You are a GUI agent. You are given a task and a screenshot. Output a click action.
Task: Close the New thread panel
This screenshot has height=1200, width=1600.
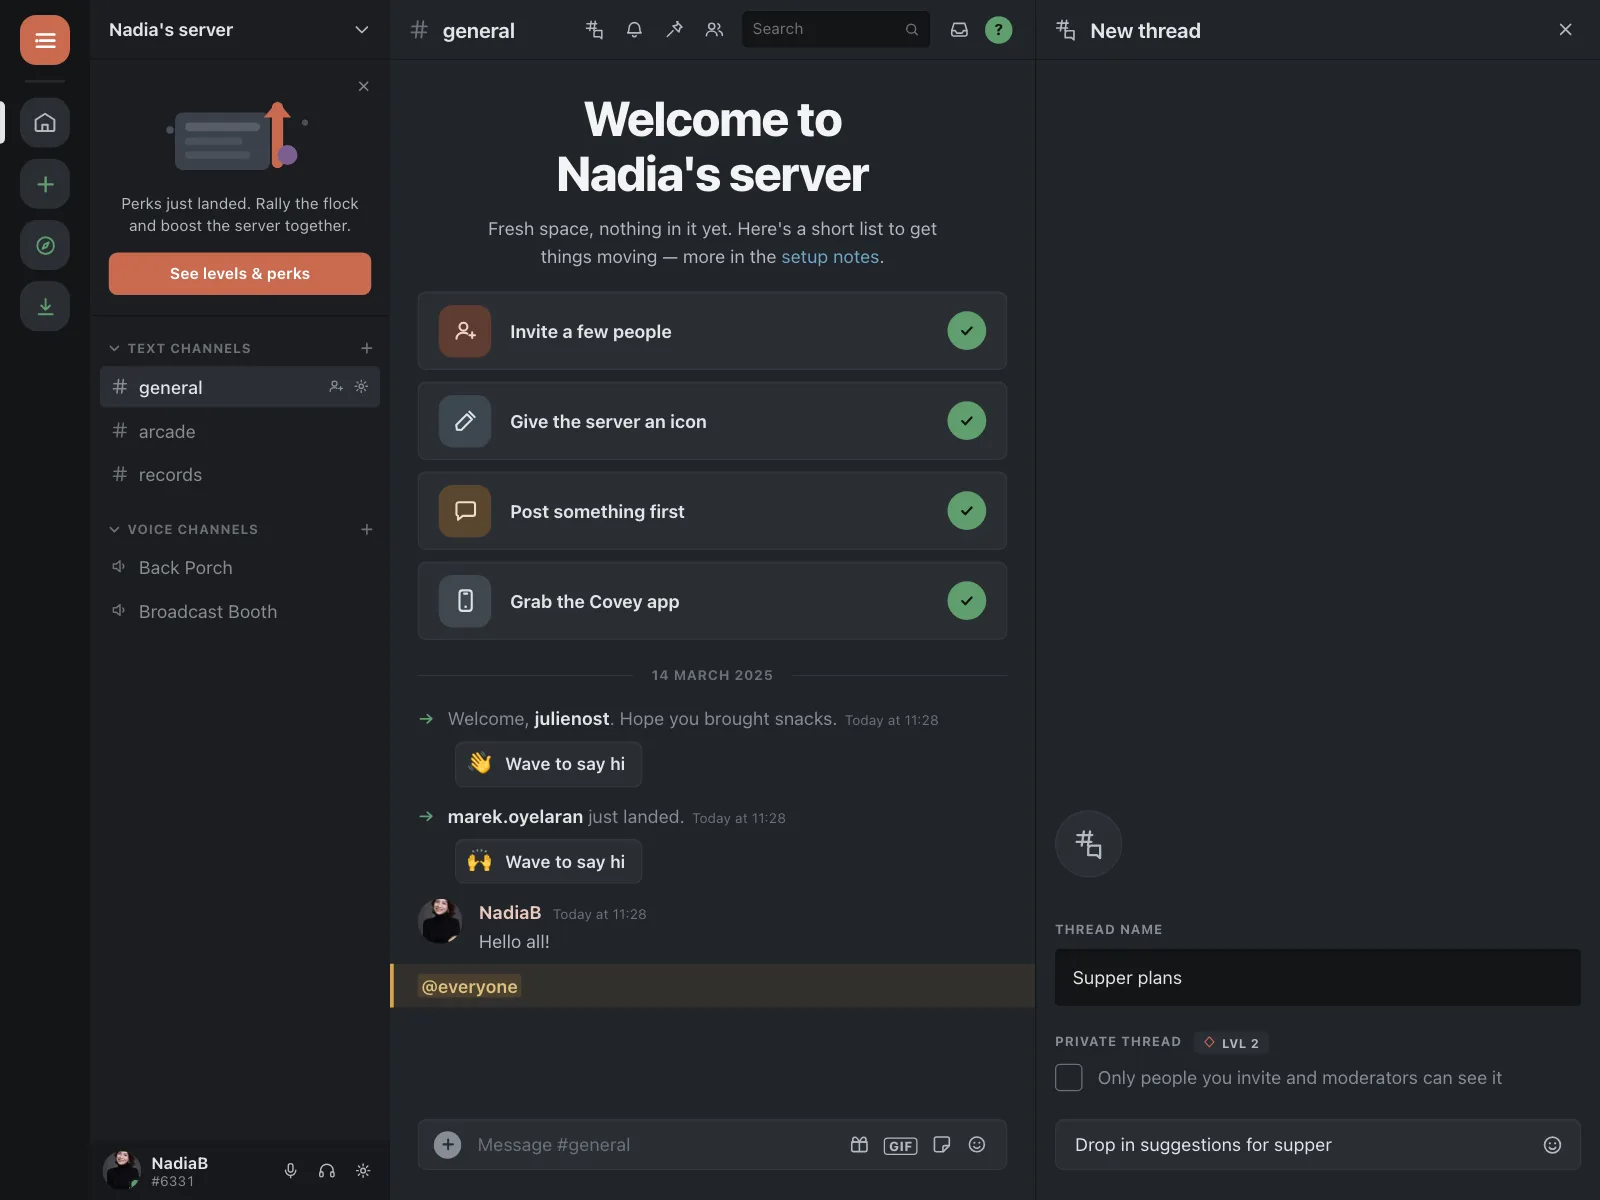[1566, 30]
